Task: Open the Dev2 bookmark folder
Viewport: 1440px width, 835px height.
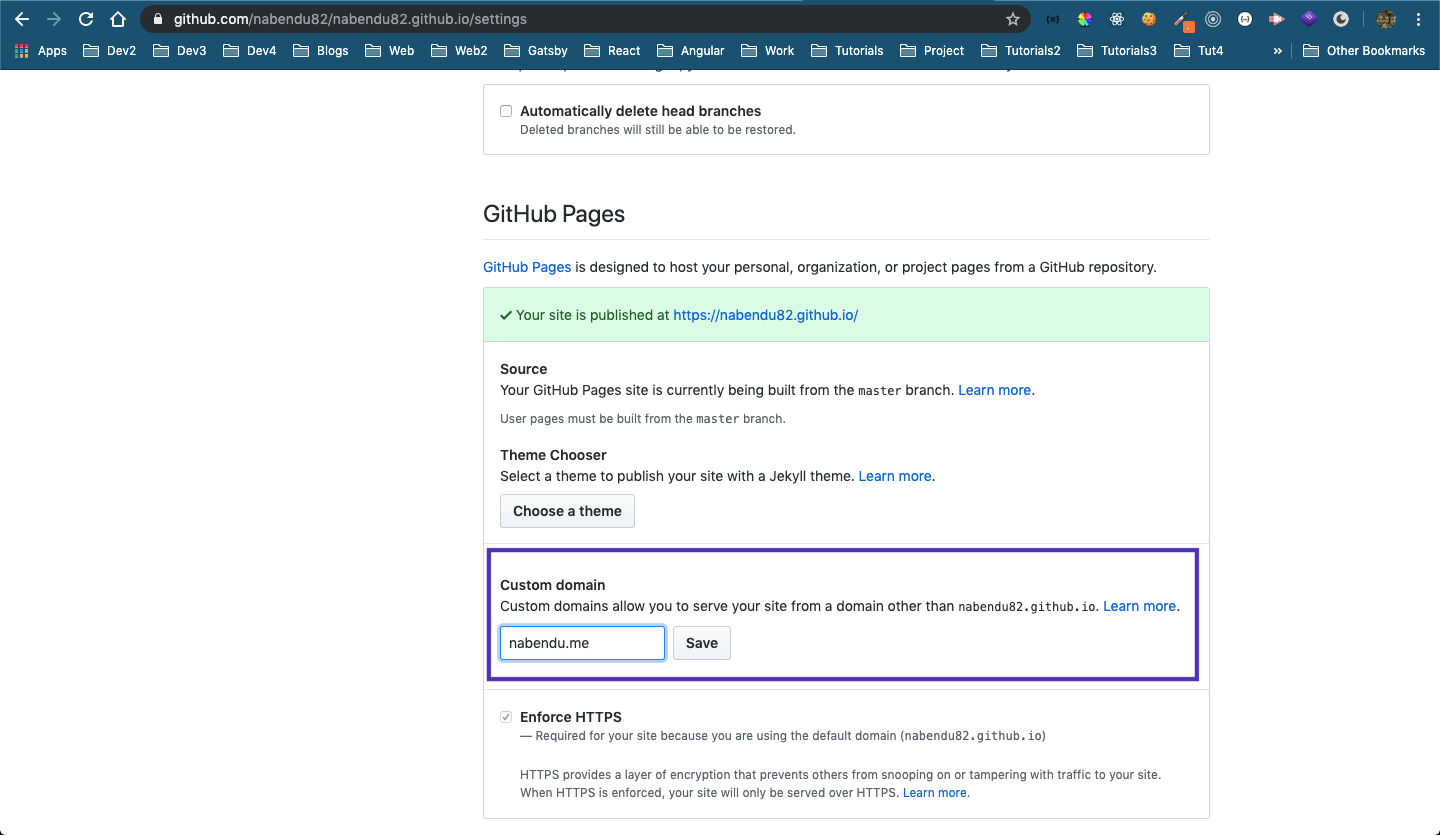Action: click(110, 50)
